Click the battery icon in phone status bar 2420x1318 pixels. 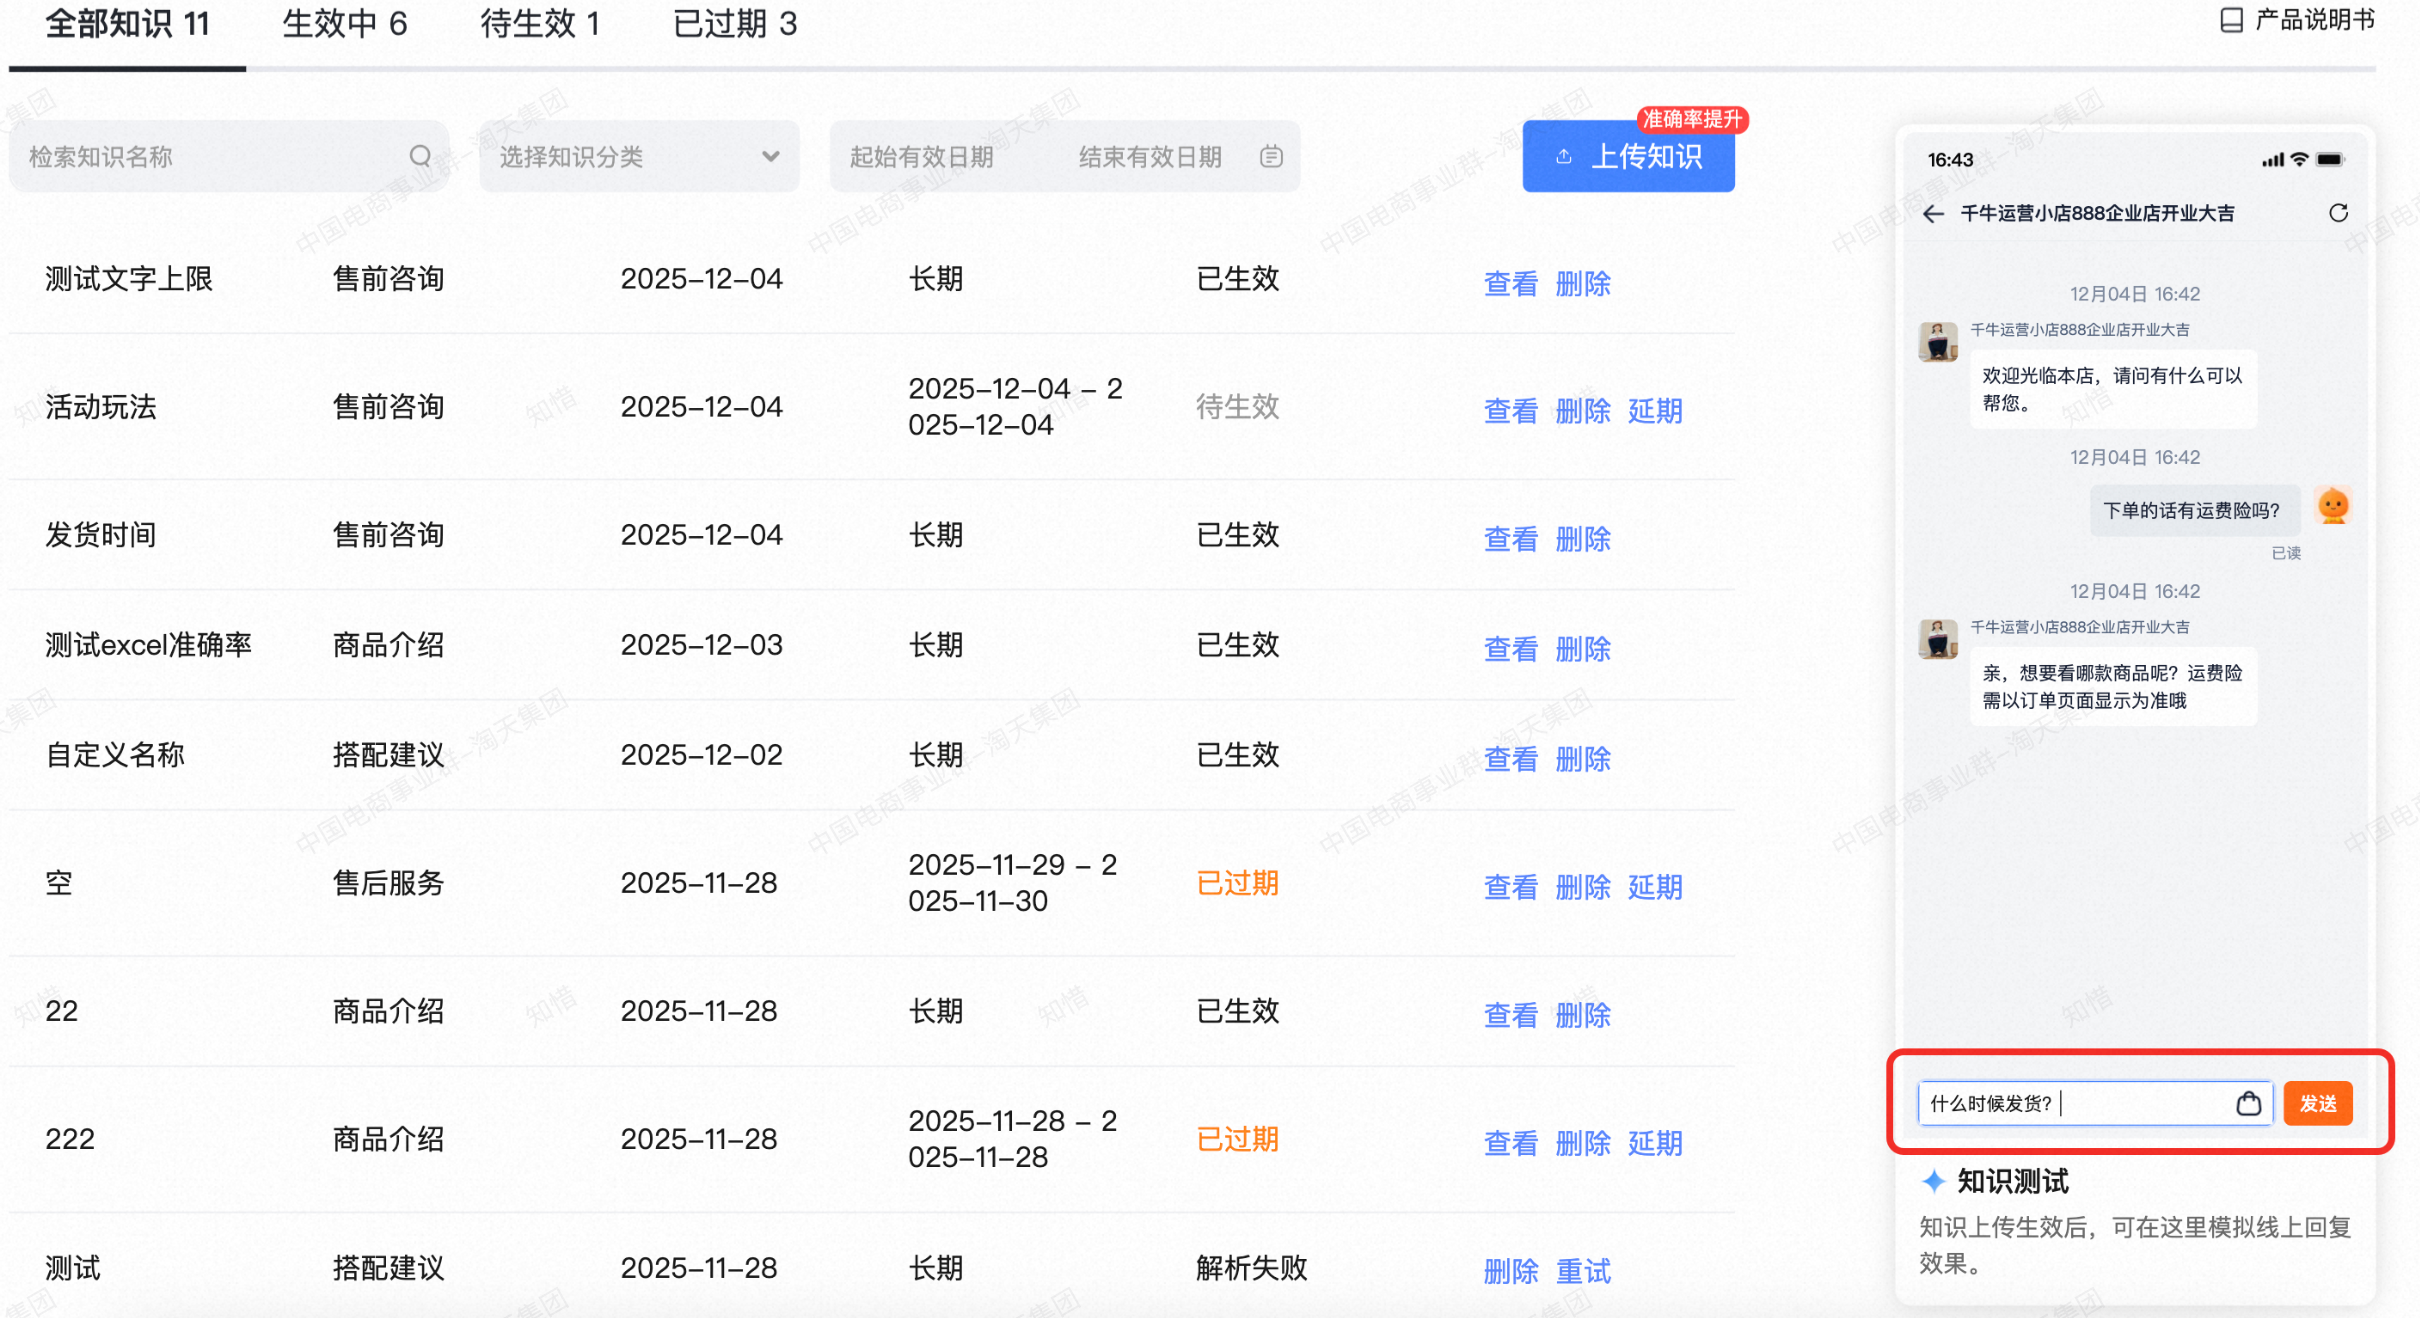point(2330,159)
